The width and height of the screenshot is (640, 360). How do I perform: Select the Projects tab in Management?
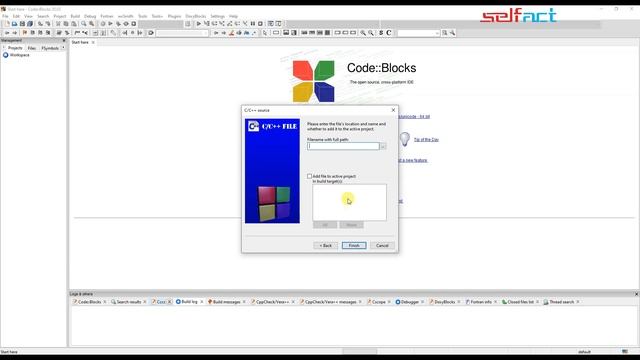point(15,48)
